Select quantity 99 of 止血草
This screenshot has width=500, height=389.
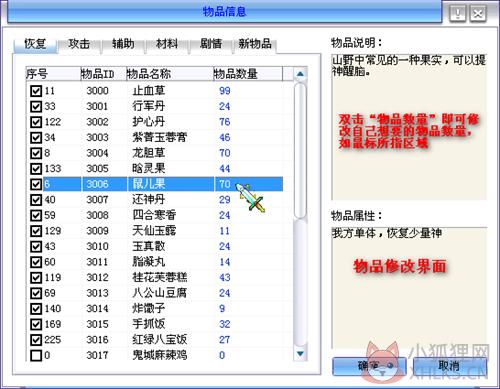tap(225, 91)
